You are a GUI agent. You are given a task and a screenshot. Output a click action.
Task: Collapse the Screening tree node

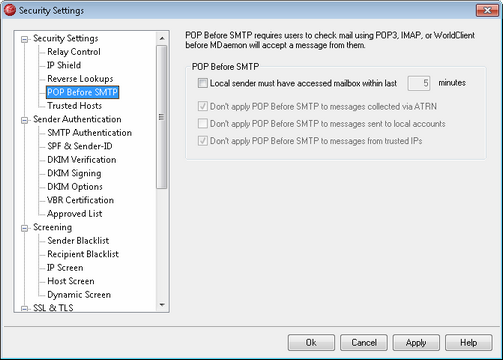tap(24, 228)
